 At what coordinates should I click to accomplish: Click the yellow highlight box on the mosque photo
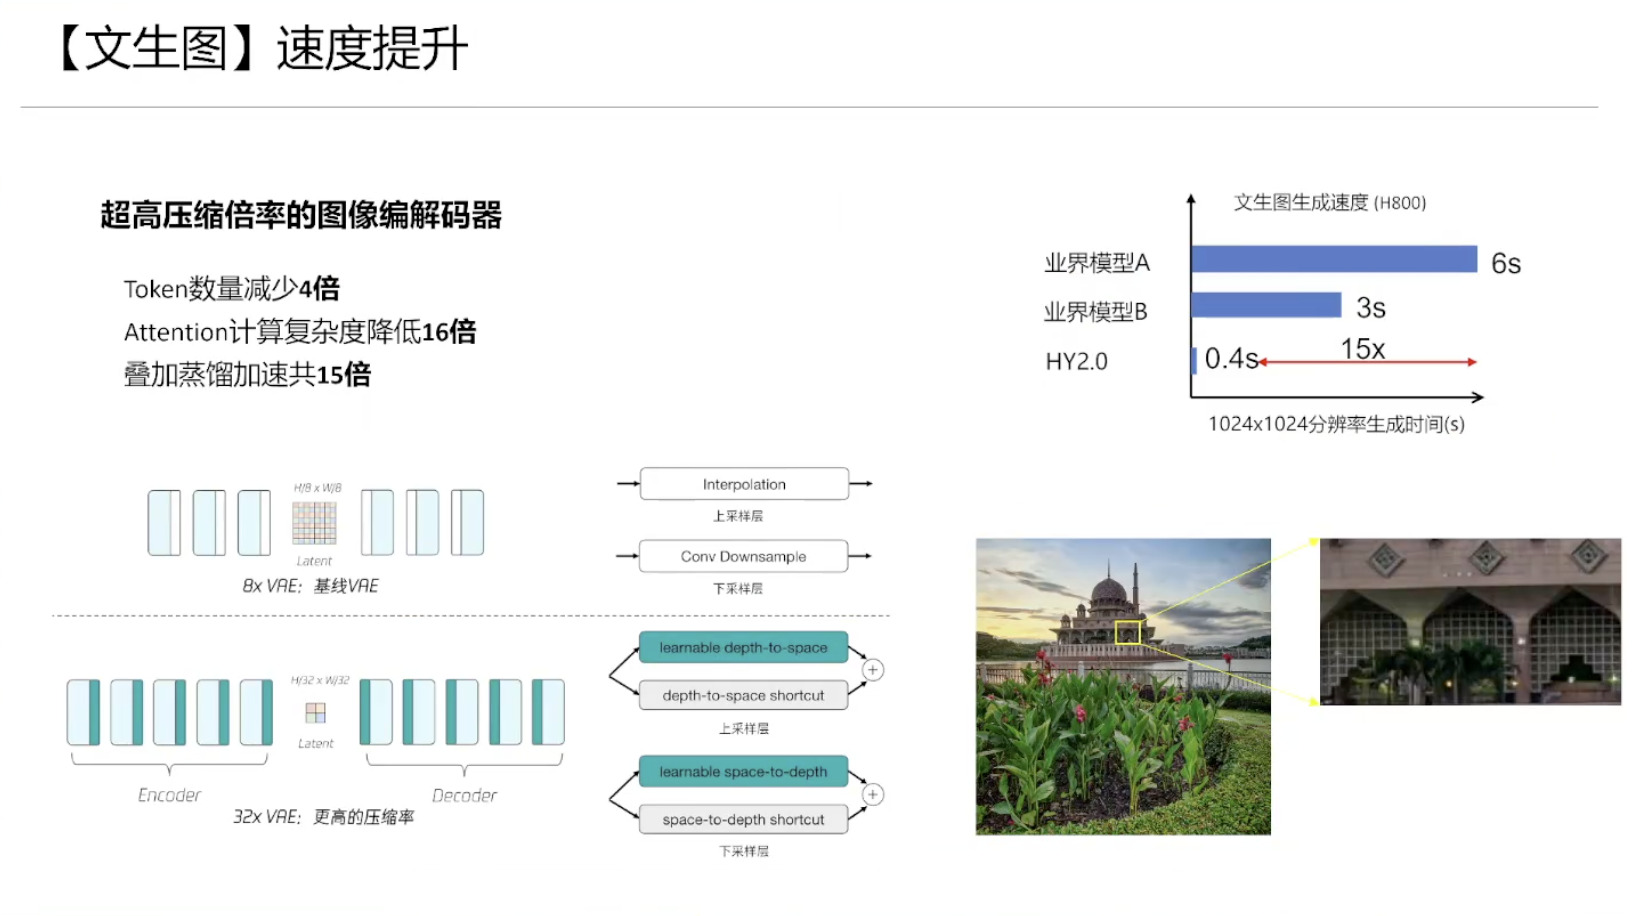(1127, 632)
